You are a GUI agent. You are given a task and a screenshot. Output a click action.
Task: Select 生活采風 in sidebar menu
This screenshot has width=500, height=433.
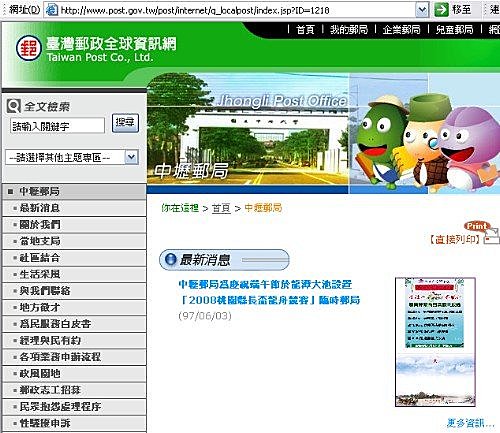pyautogui.click(x=74, y=274)
